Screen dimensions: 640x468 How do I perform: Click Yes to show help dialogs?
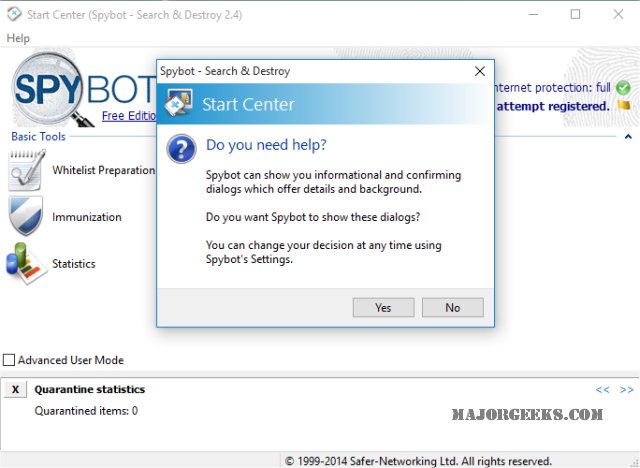click(383, 307)
